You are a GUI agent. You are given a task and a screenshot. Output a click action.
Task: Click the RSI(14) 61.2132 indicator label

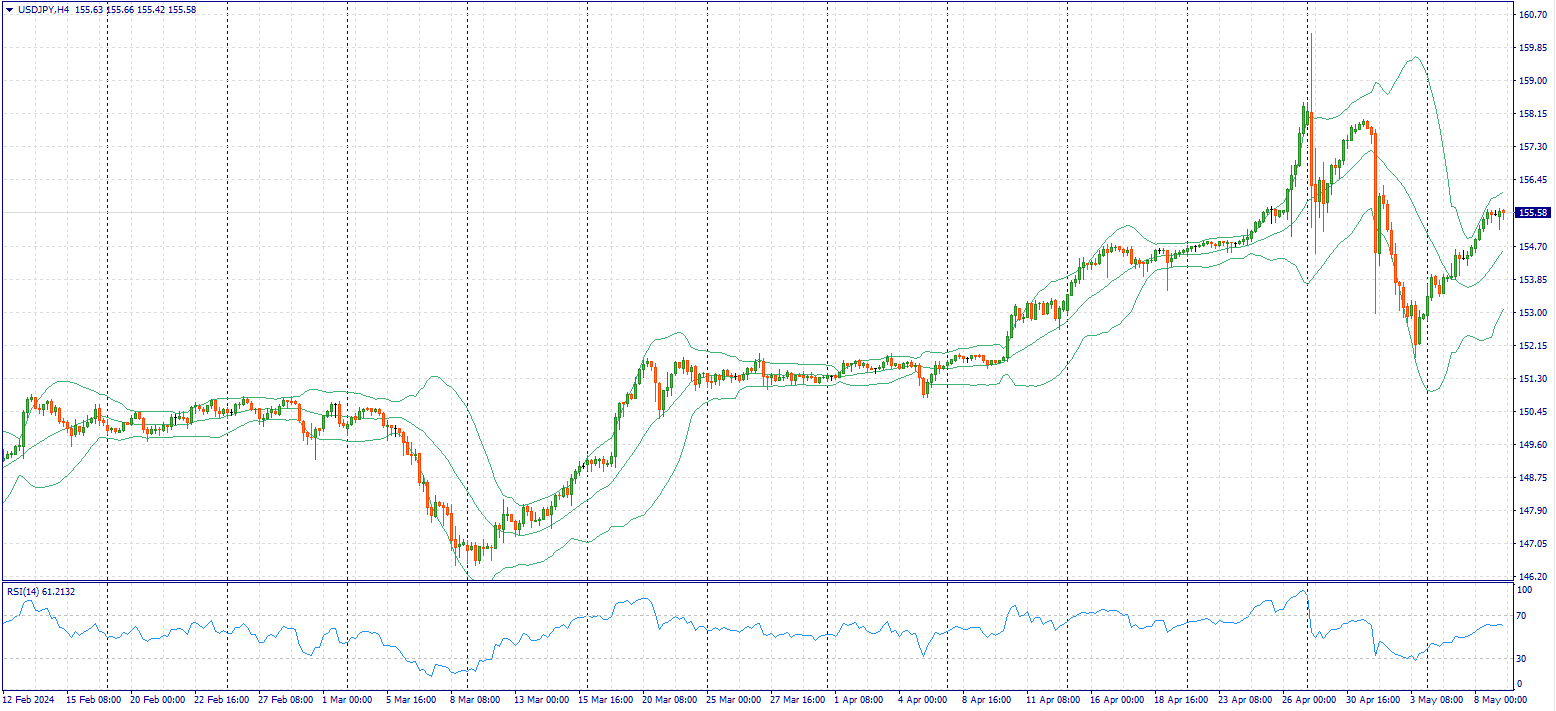click(x=41, y=592)
